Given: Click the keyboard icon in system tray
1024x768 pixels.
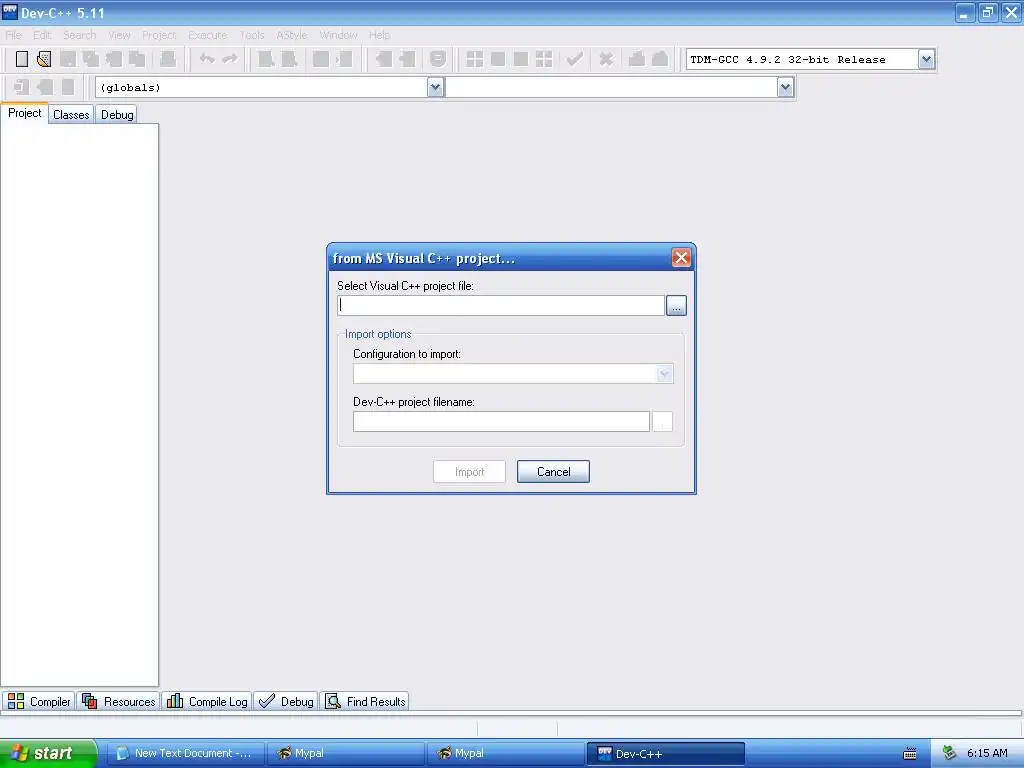Looking at the screenshot, I should point(910,754).
